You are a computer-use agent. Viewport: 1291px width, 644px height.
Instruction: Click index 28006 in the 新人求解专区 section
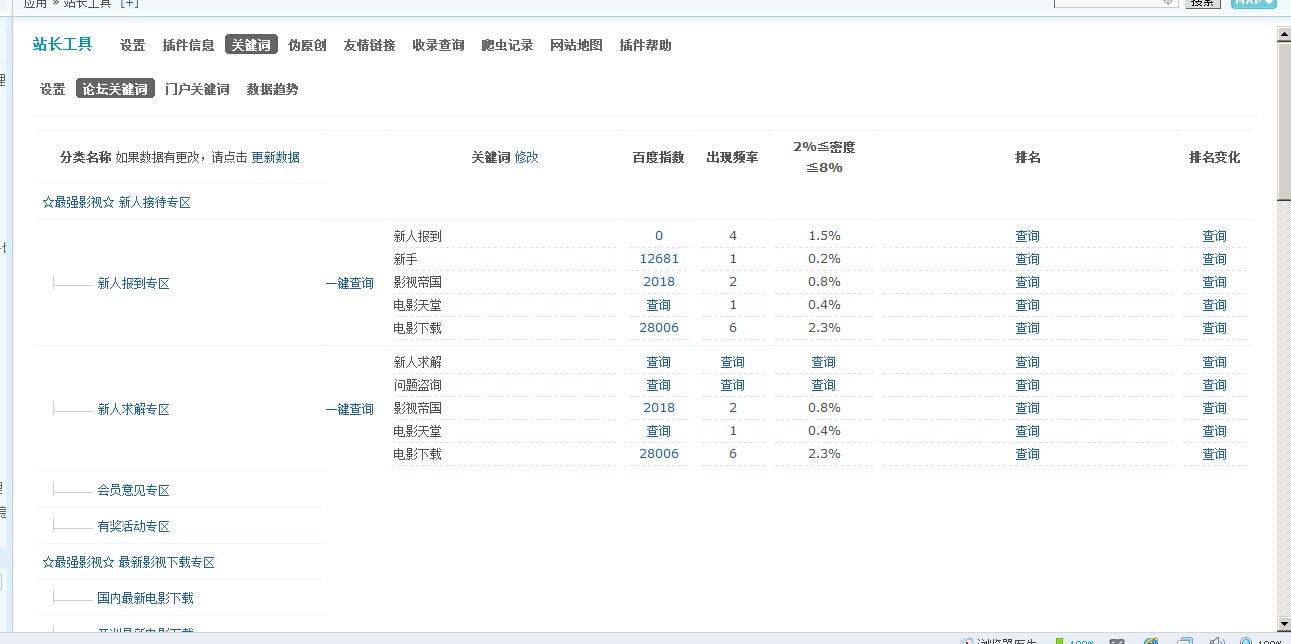(659, 454)
